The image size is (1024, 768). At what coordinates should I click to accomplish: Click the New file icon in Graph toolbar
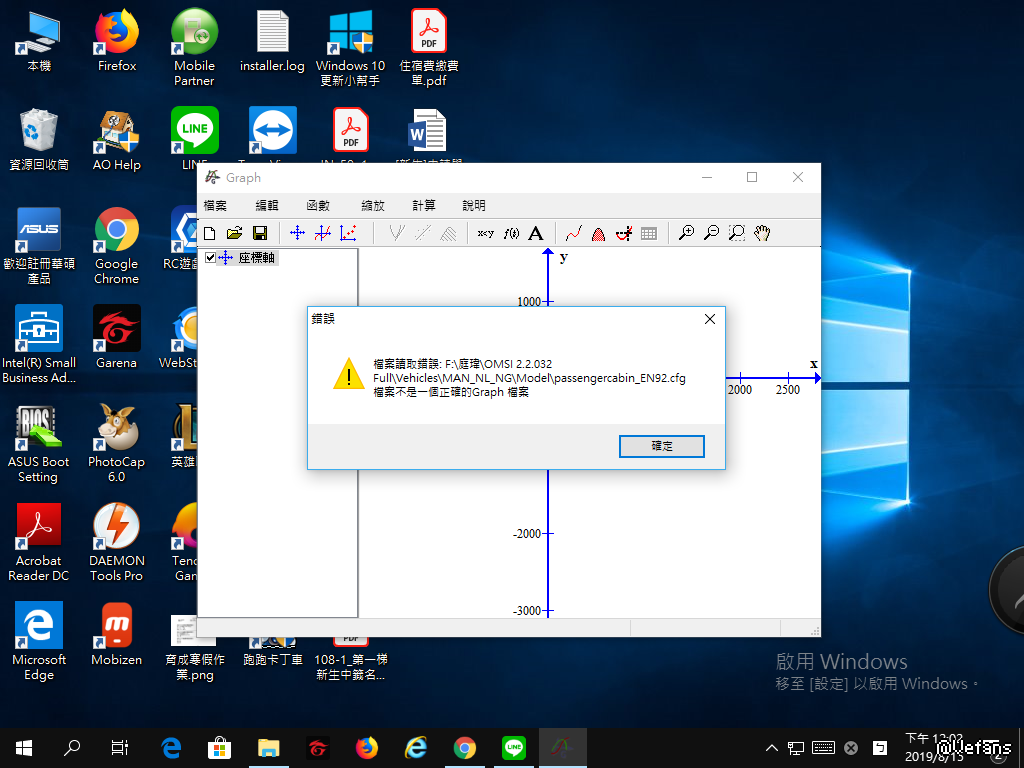[210, 233]
